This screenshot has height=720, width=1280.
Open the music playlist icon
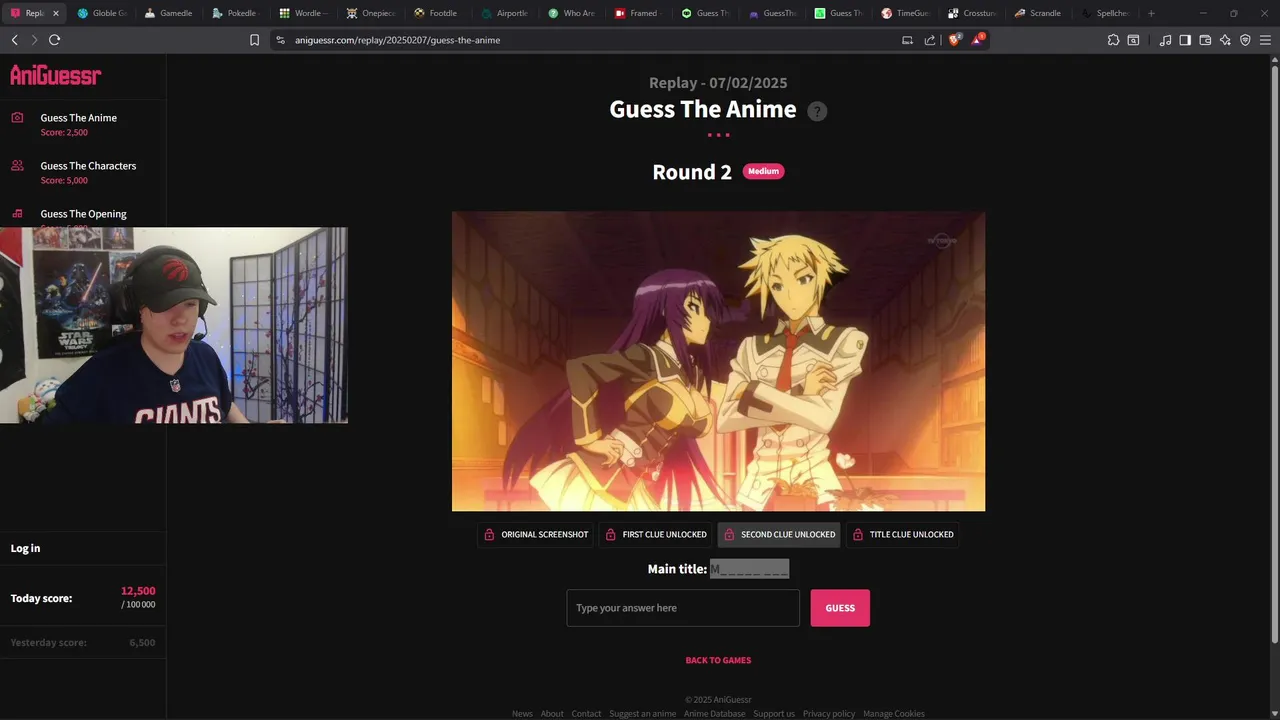[1165, 40]
